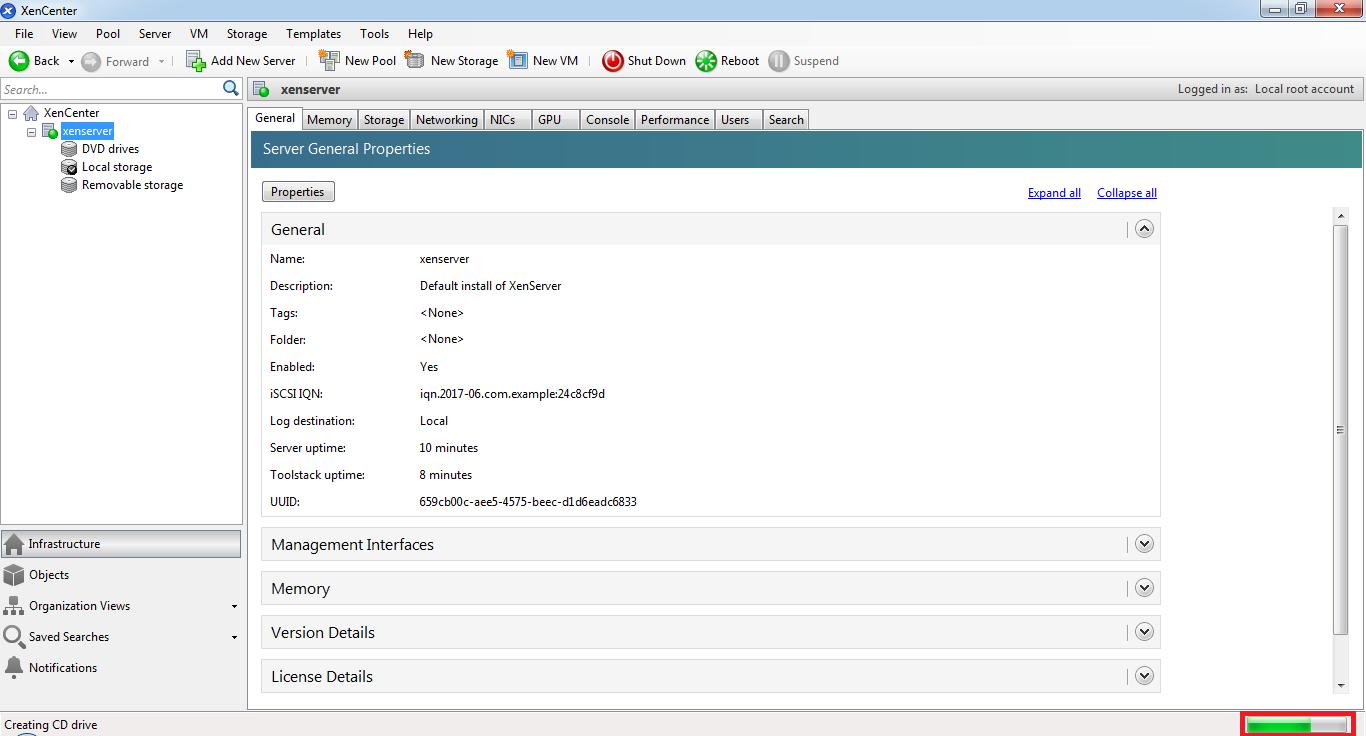Open the Saved Searches magnifier icon
Screen dimensions: 1366x736
coord(14,637)
